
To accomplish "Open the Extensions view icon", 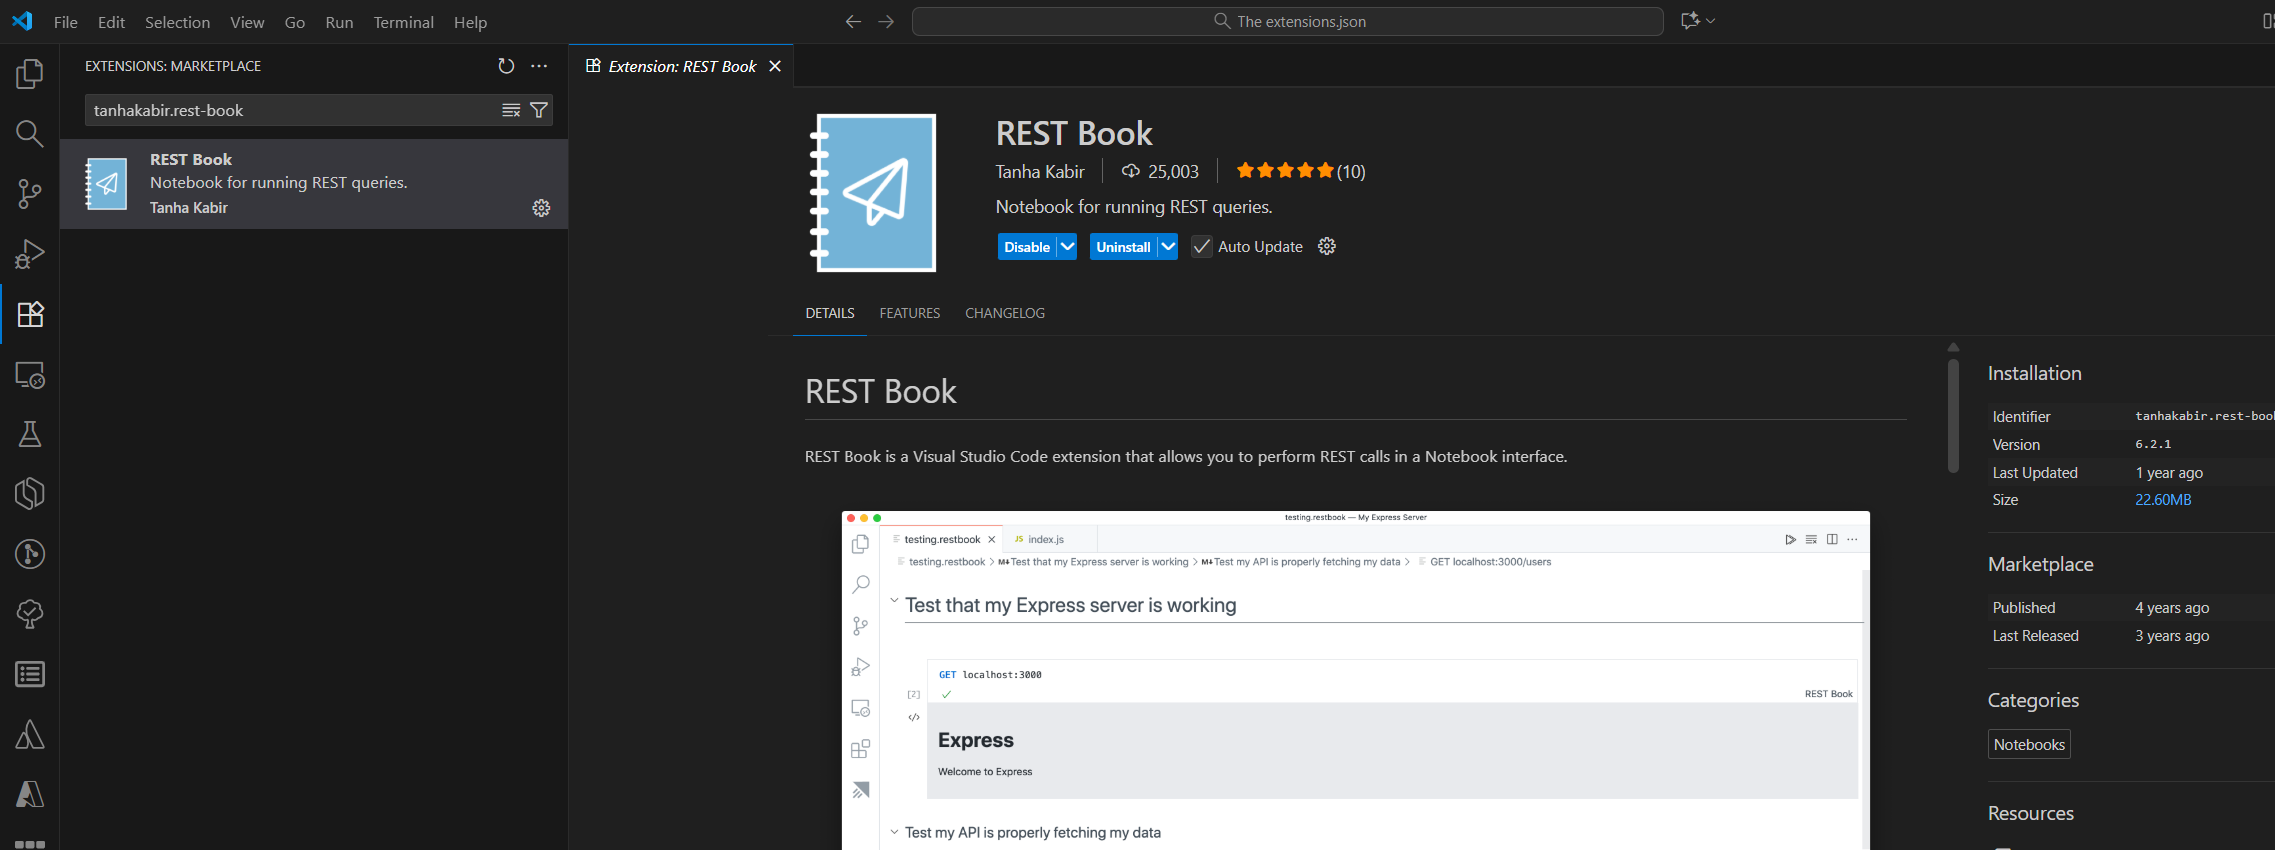I will pos(30,314).
